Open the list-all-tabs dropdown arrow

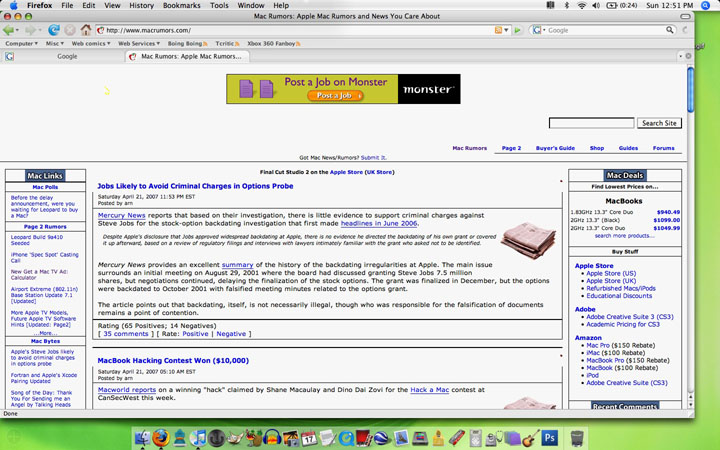680,56
